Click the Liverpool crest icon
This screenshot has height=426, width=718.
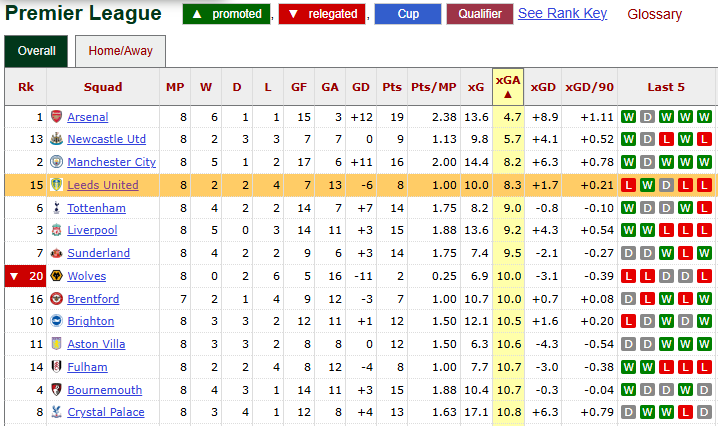click(56, 230)
